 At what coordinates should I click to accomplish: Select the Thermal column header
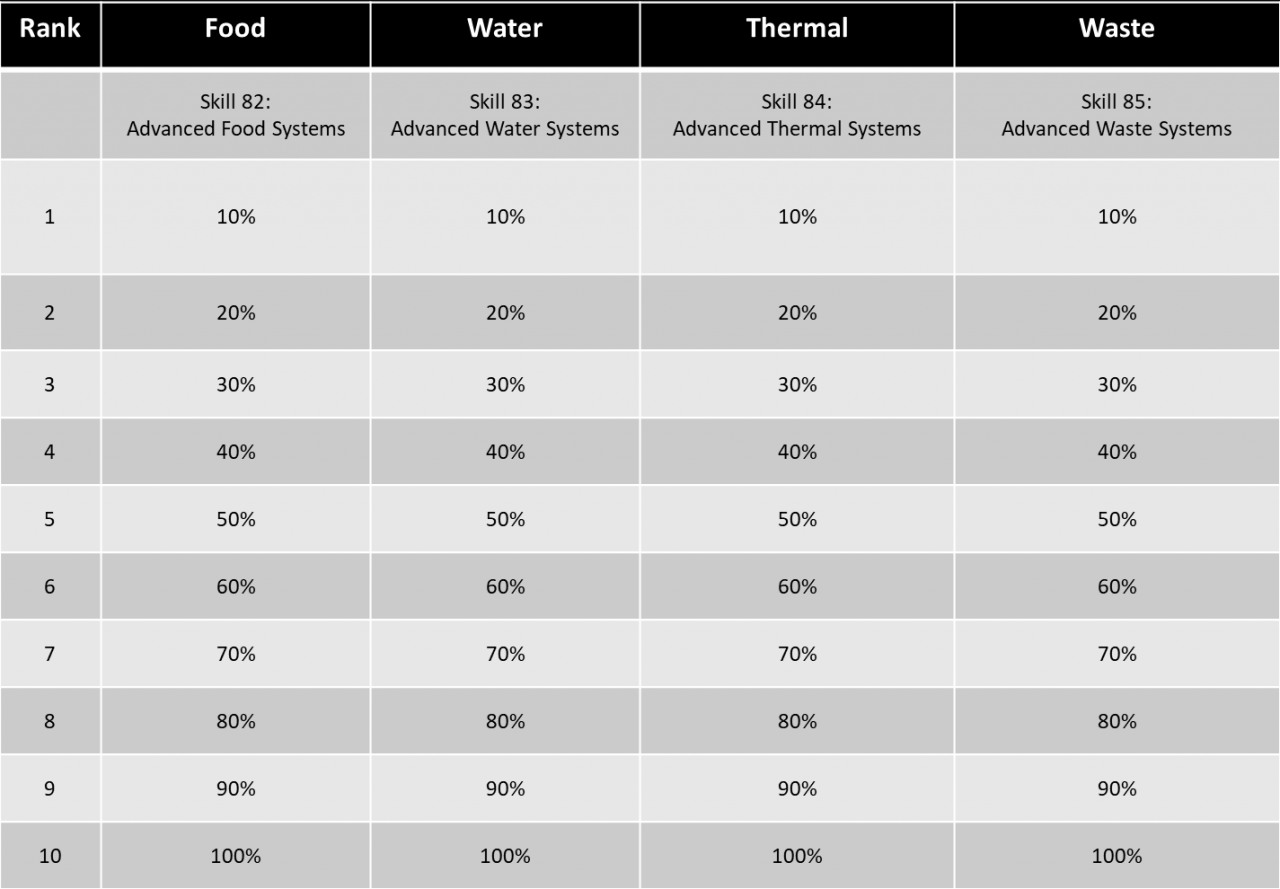pos(797,28)
